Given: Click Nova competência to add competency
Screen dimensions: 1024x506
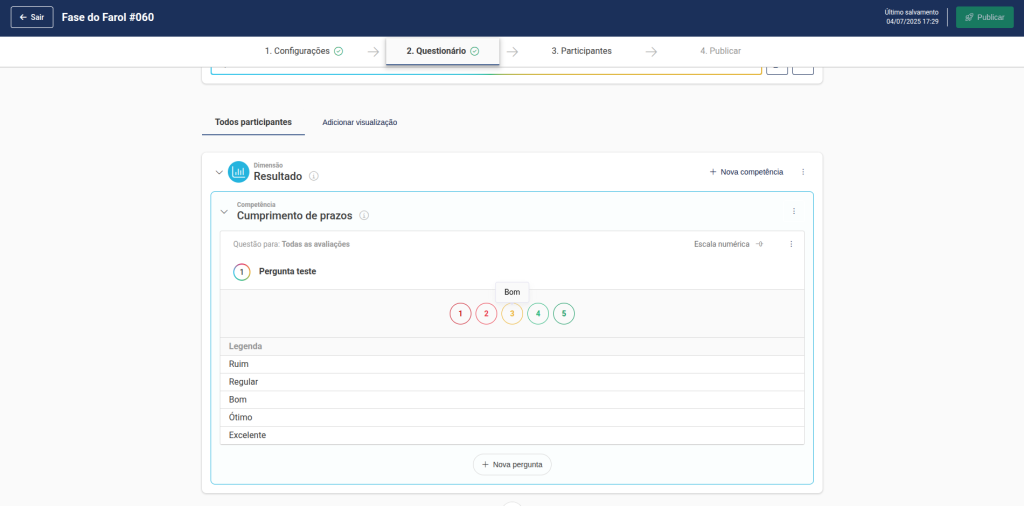Looking at the screenshot, I should coord(746,172).
